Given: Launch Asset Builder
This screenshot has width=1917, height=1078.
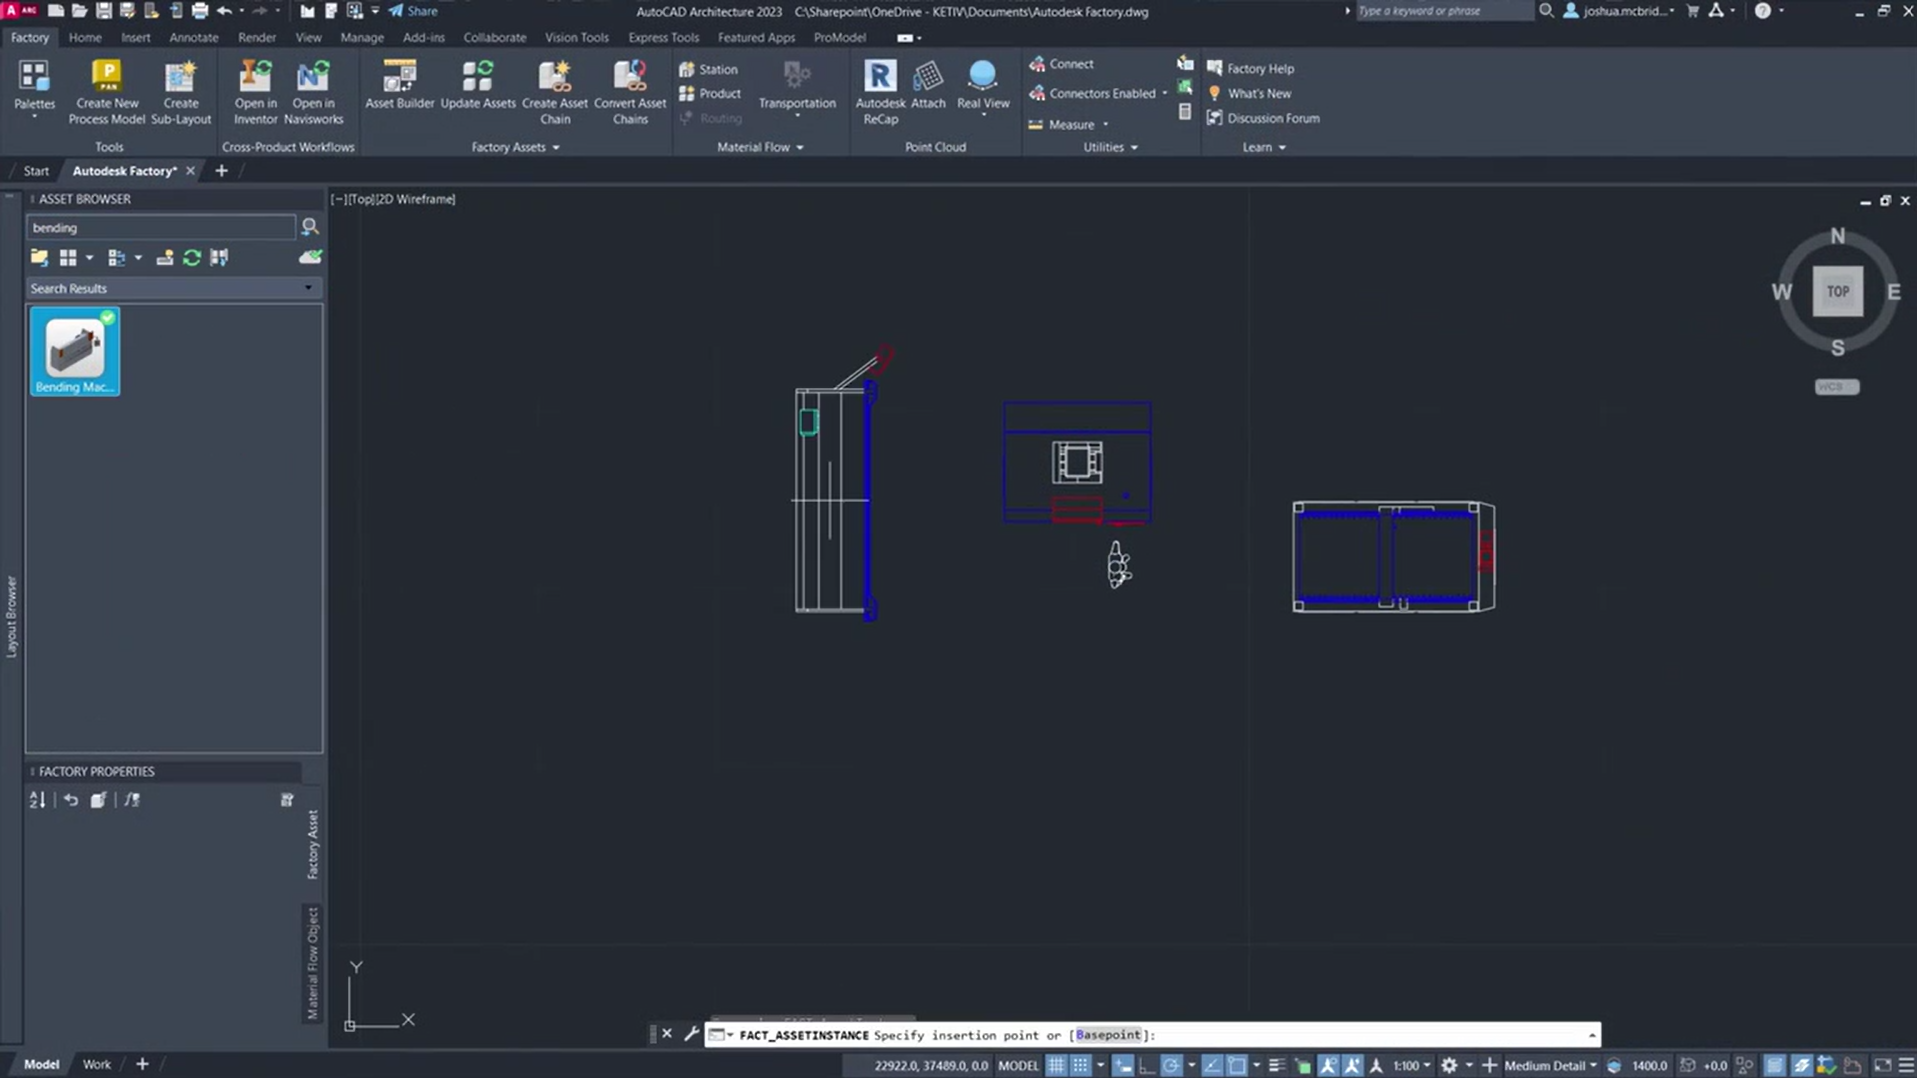Looking at the screenshot, I should click(399, 85).
